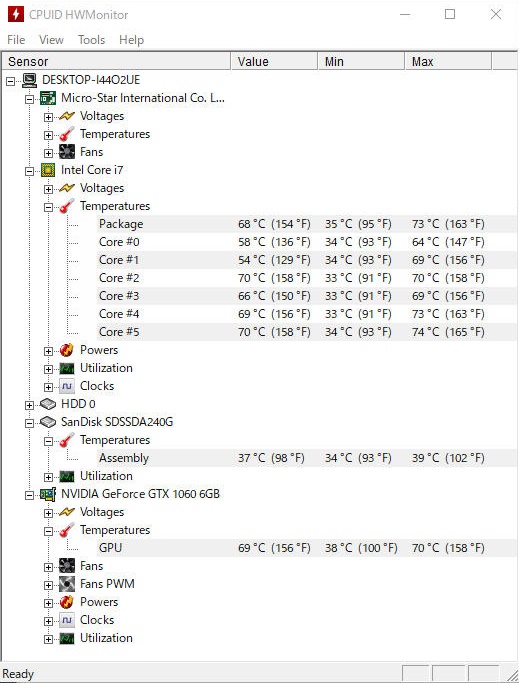Open the File menu
This screenshot has height=683, width=519.
click(16, 40)
